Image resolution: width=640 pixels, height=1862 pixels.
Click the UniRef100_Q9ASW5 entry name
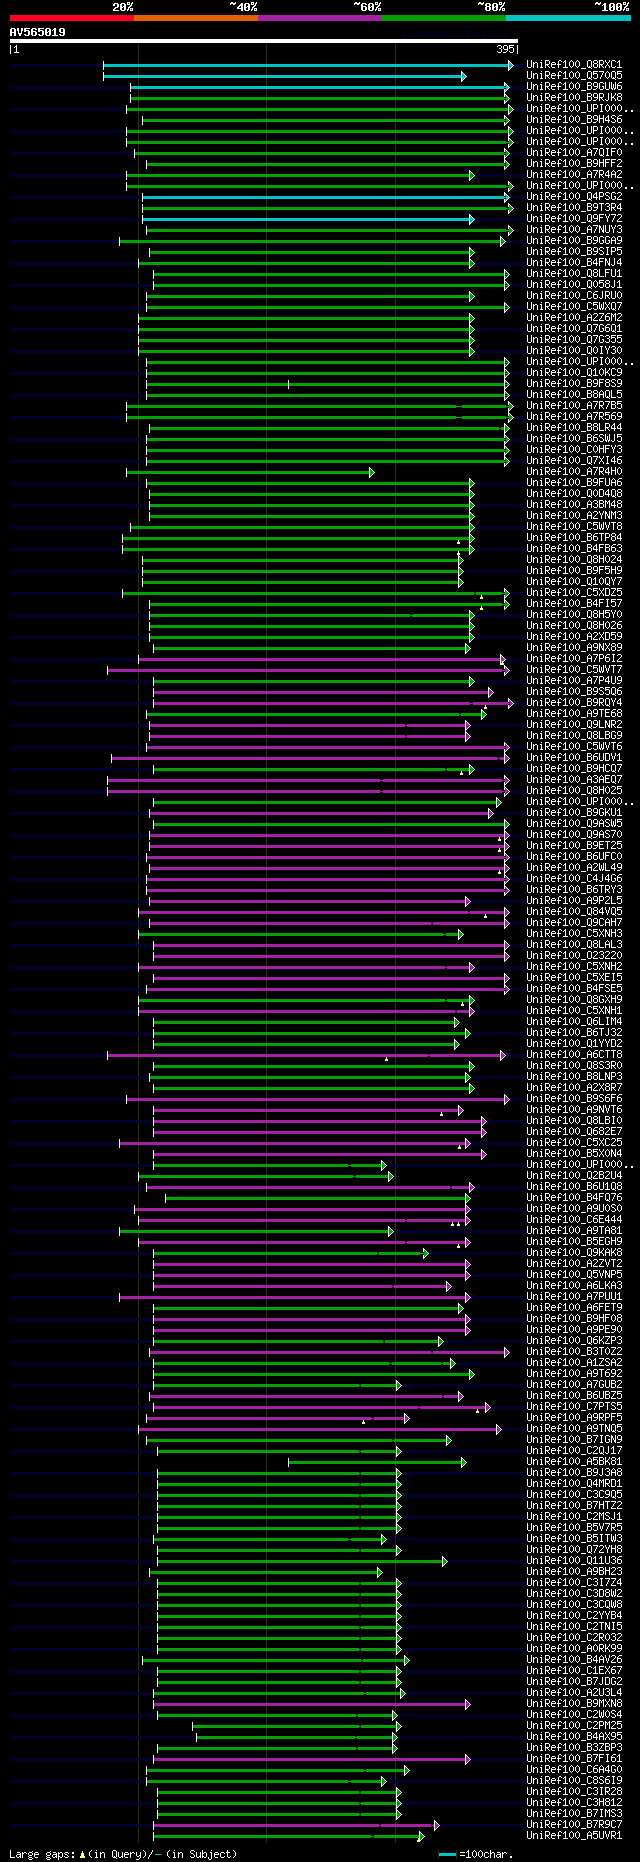click(574, 824)
